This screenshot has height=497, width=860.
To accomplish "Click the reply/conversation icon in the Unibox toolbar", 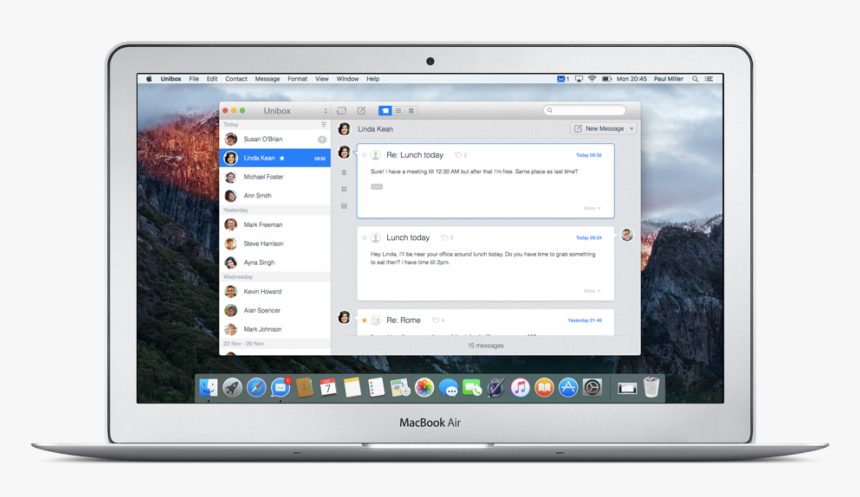I will pos(342,111).
